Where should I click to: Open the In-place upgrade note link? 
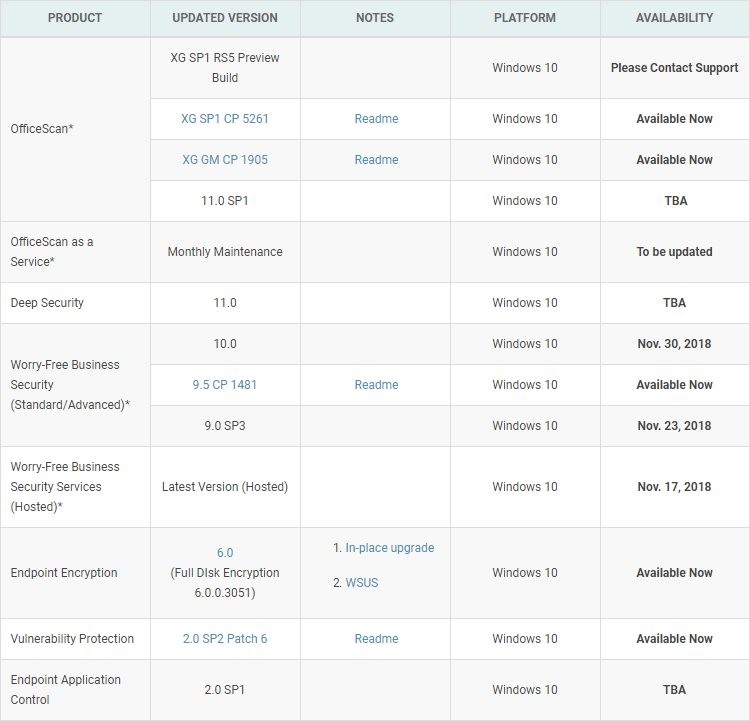[x=390, y=548]
